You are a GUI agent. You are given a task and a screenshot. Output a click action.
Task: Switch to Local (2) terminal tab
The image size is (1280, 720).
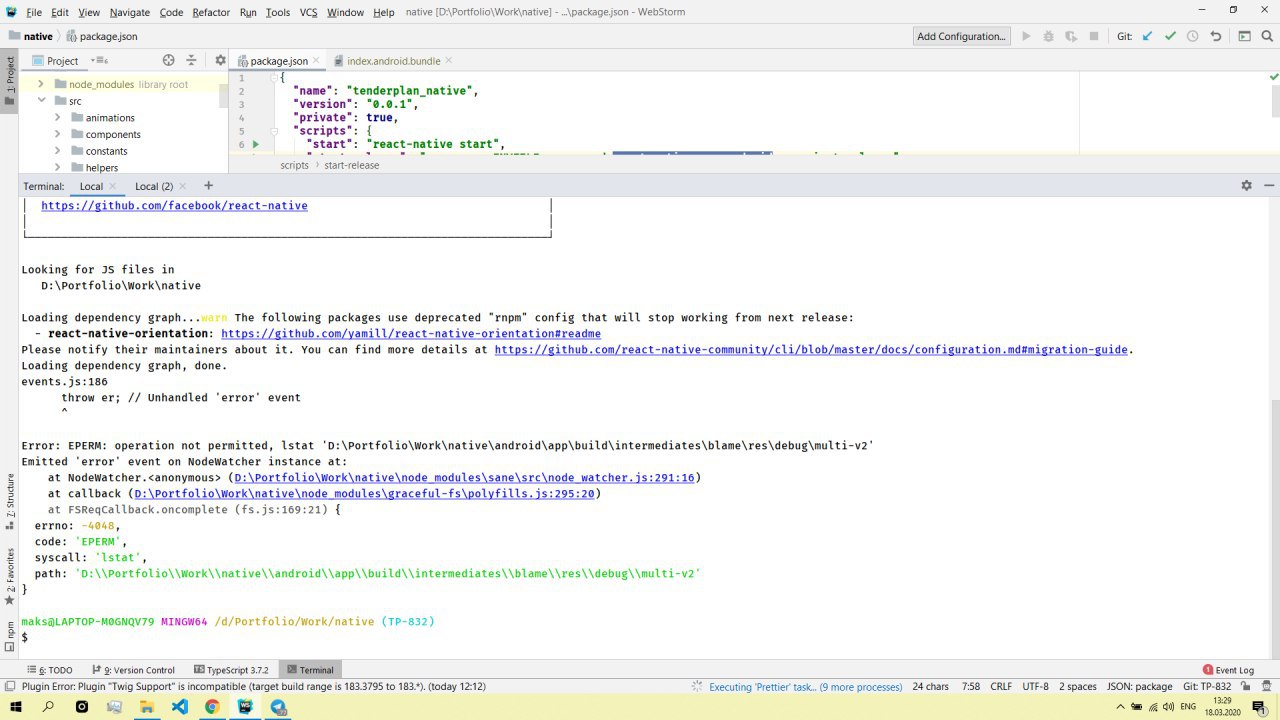(x=154, y=186)
